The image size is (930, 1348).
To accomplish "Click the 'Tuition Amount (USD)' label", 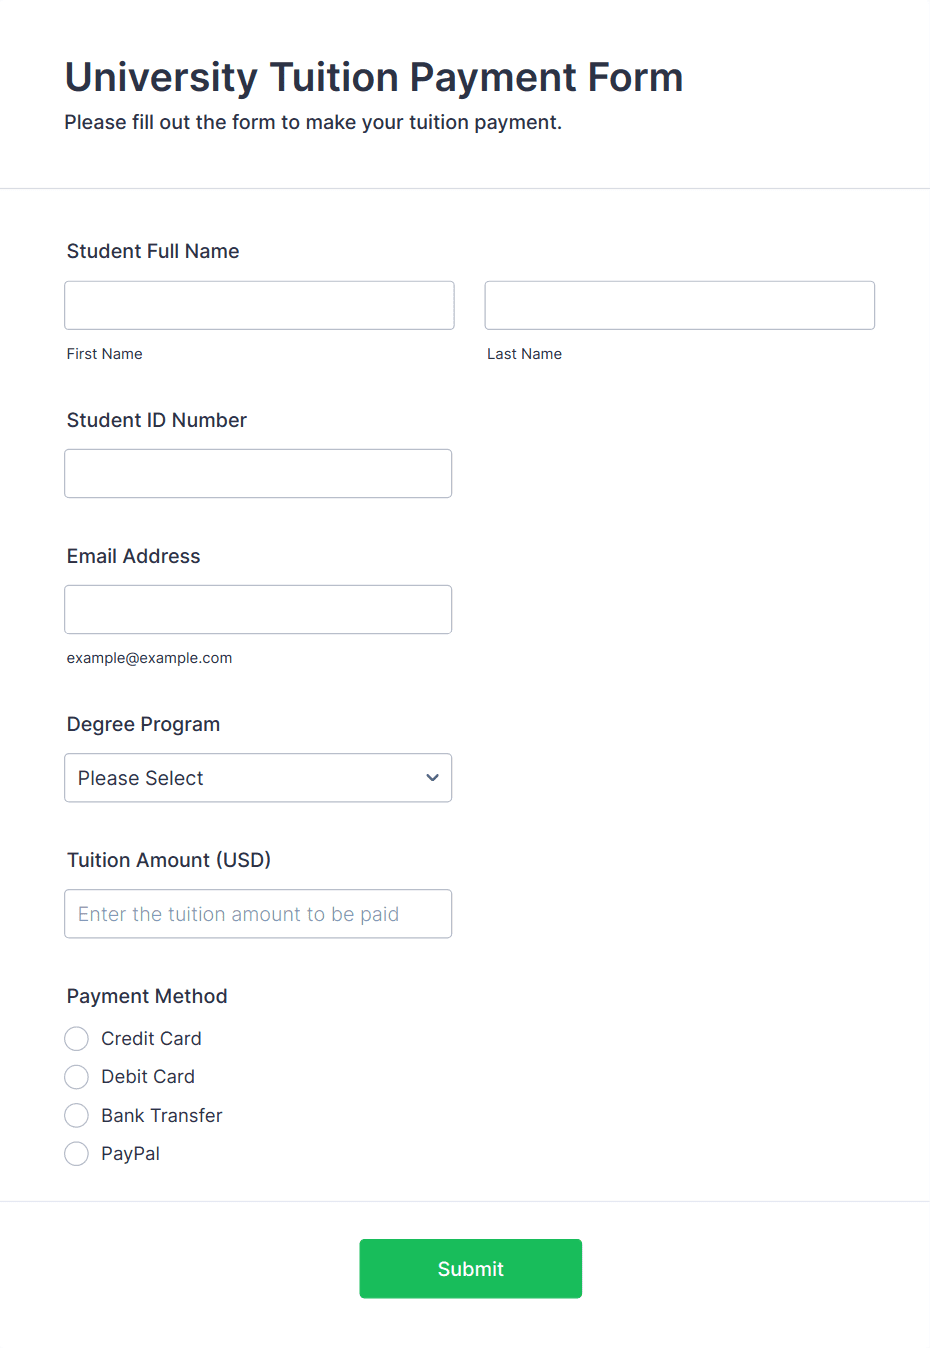I will point(169,860).
